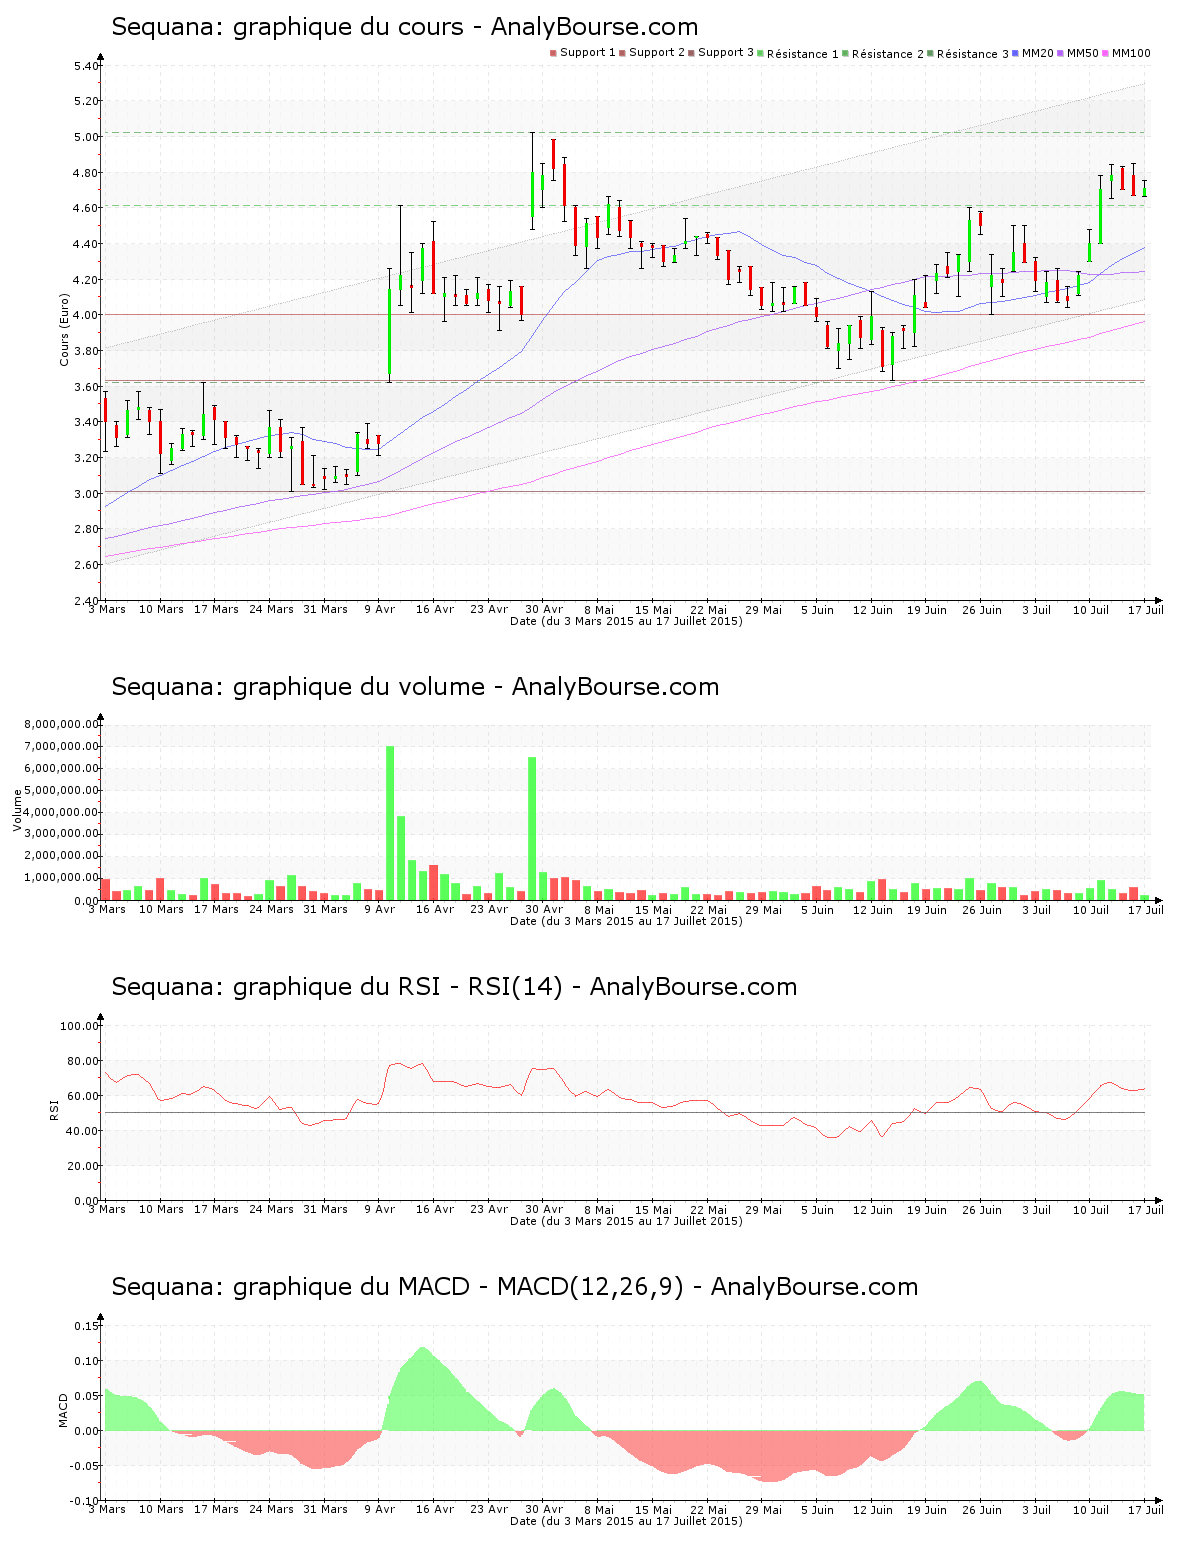1200x1550 pixels.
Task: Click the 7,000,000.00 volume axis value
Action: click(x=62, y=746)
